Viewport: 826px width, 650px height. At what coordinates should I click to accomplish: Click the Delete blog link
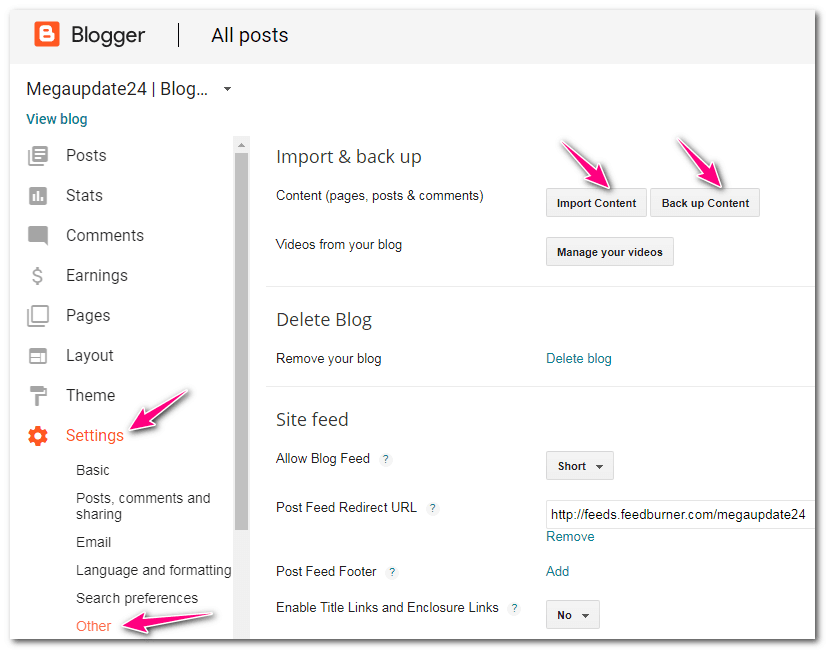click(578, 359)
